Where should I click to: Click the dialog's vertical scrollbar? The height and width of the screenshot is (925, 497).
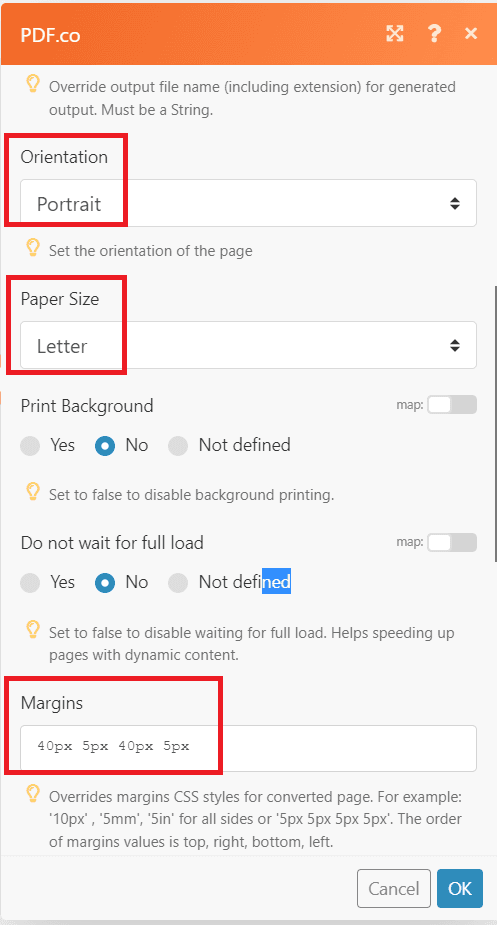pos(495,424)
